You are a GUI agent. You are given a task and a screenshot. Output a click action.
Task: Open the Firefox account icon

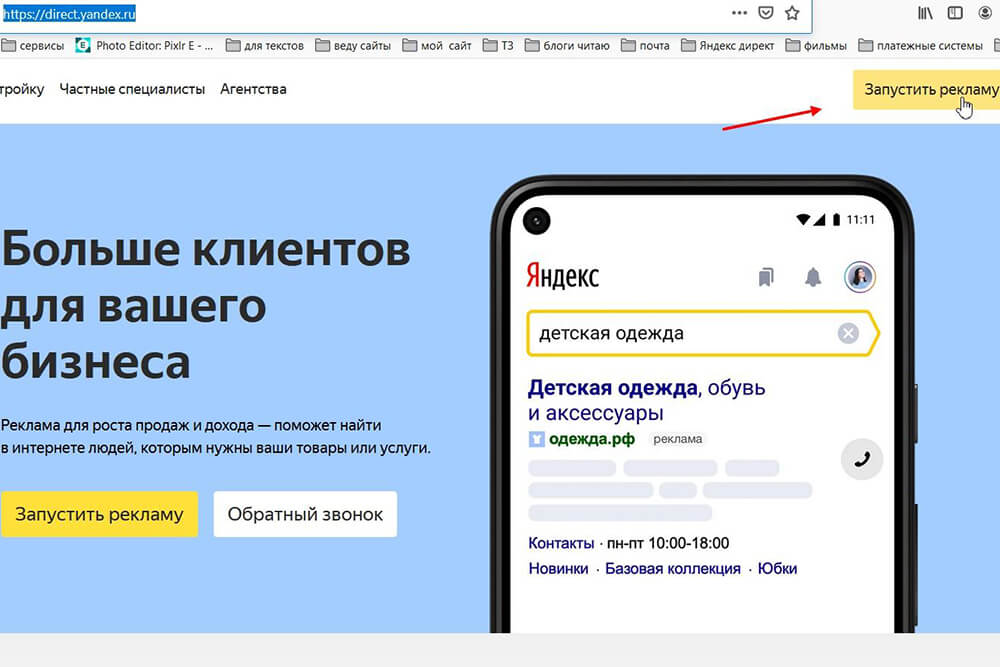pyautogui.click(x=985, y=13)
